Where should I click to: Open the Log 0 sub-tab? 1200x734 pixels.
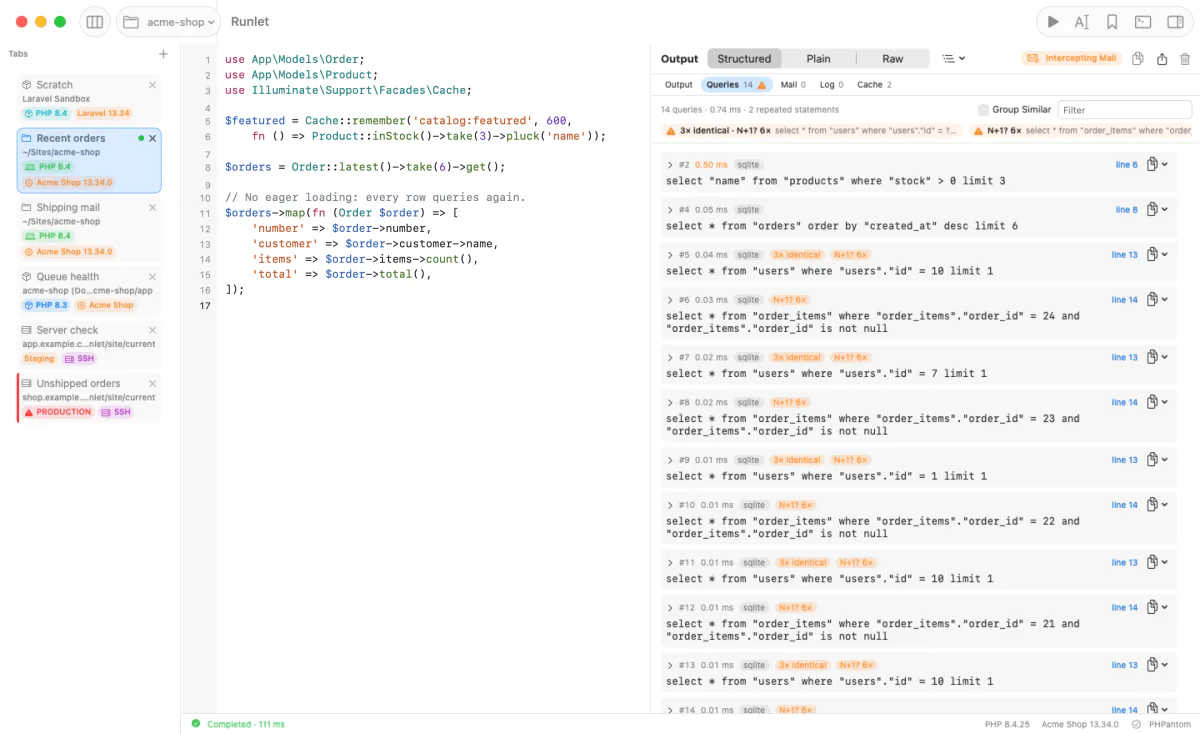coord(831,85)
